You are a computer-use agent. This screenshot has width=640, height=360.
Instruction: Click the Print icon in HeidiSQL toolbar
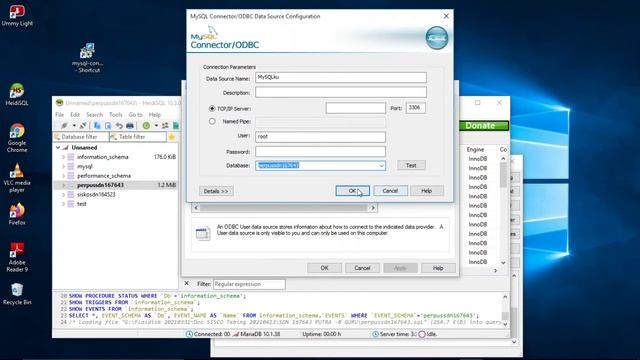pyautogui.click(x=130, y=126)
